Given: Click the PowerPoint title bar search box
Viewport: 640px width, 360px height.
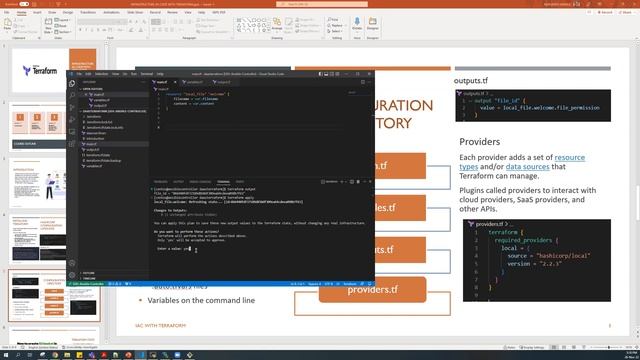Looking at the screenshot, I should coord(322,4).
